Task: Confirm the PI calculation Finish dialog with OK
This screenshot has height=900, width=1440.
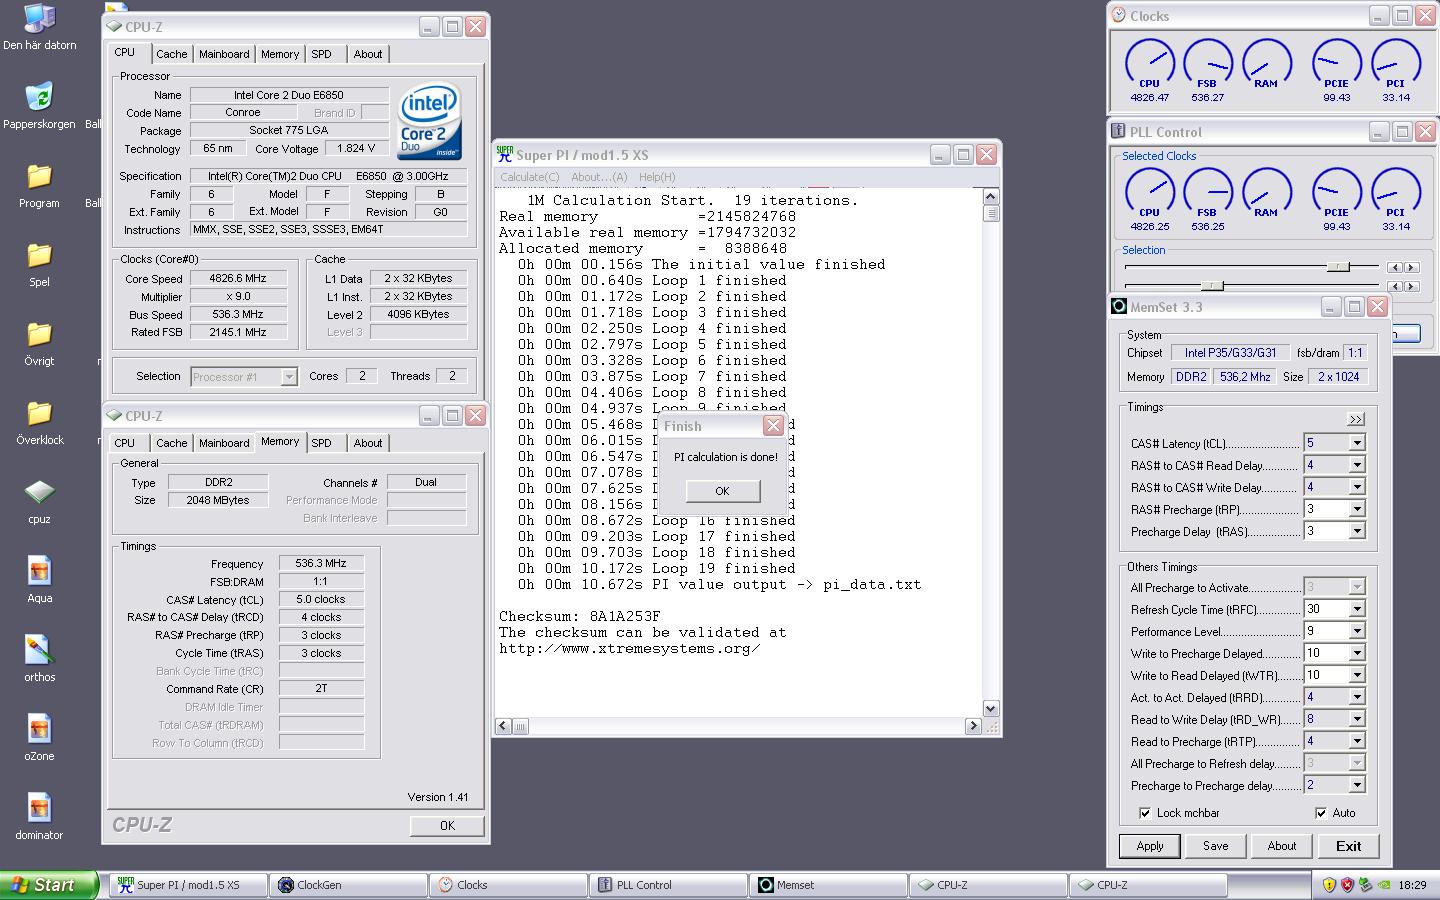Action: 723,491
